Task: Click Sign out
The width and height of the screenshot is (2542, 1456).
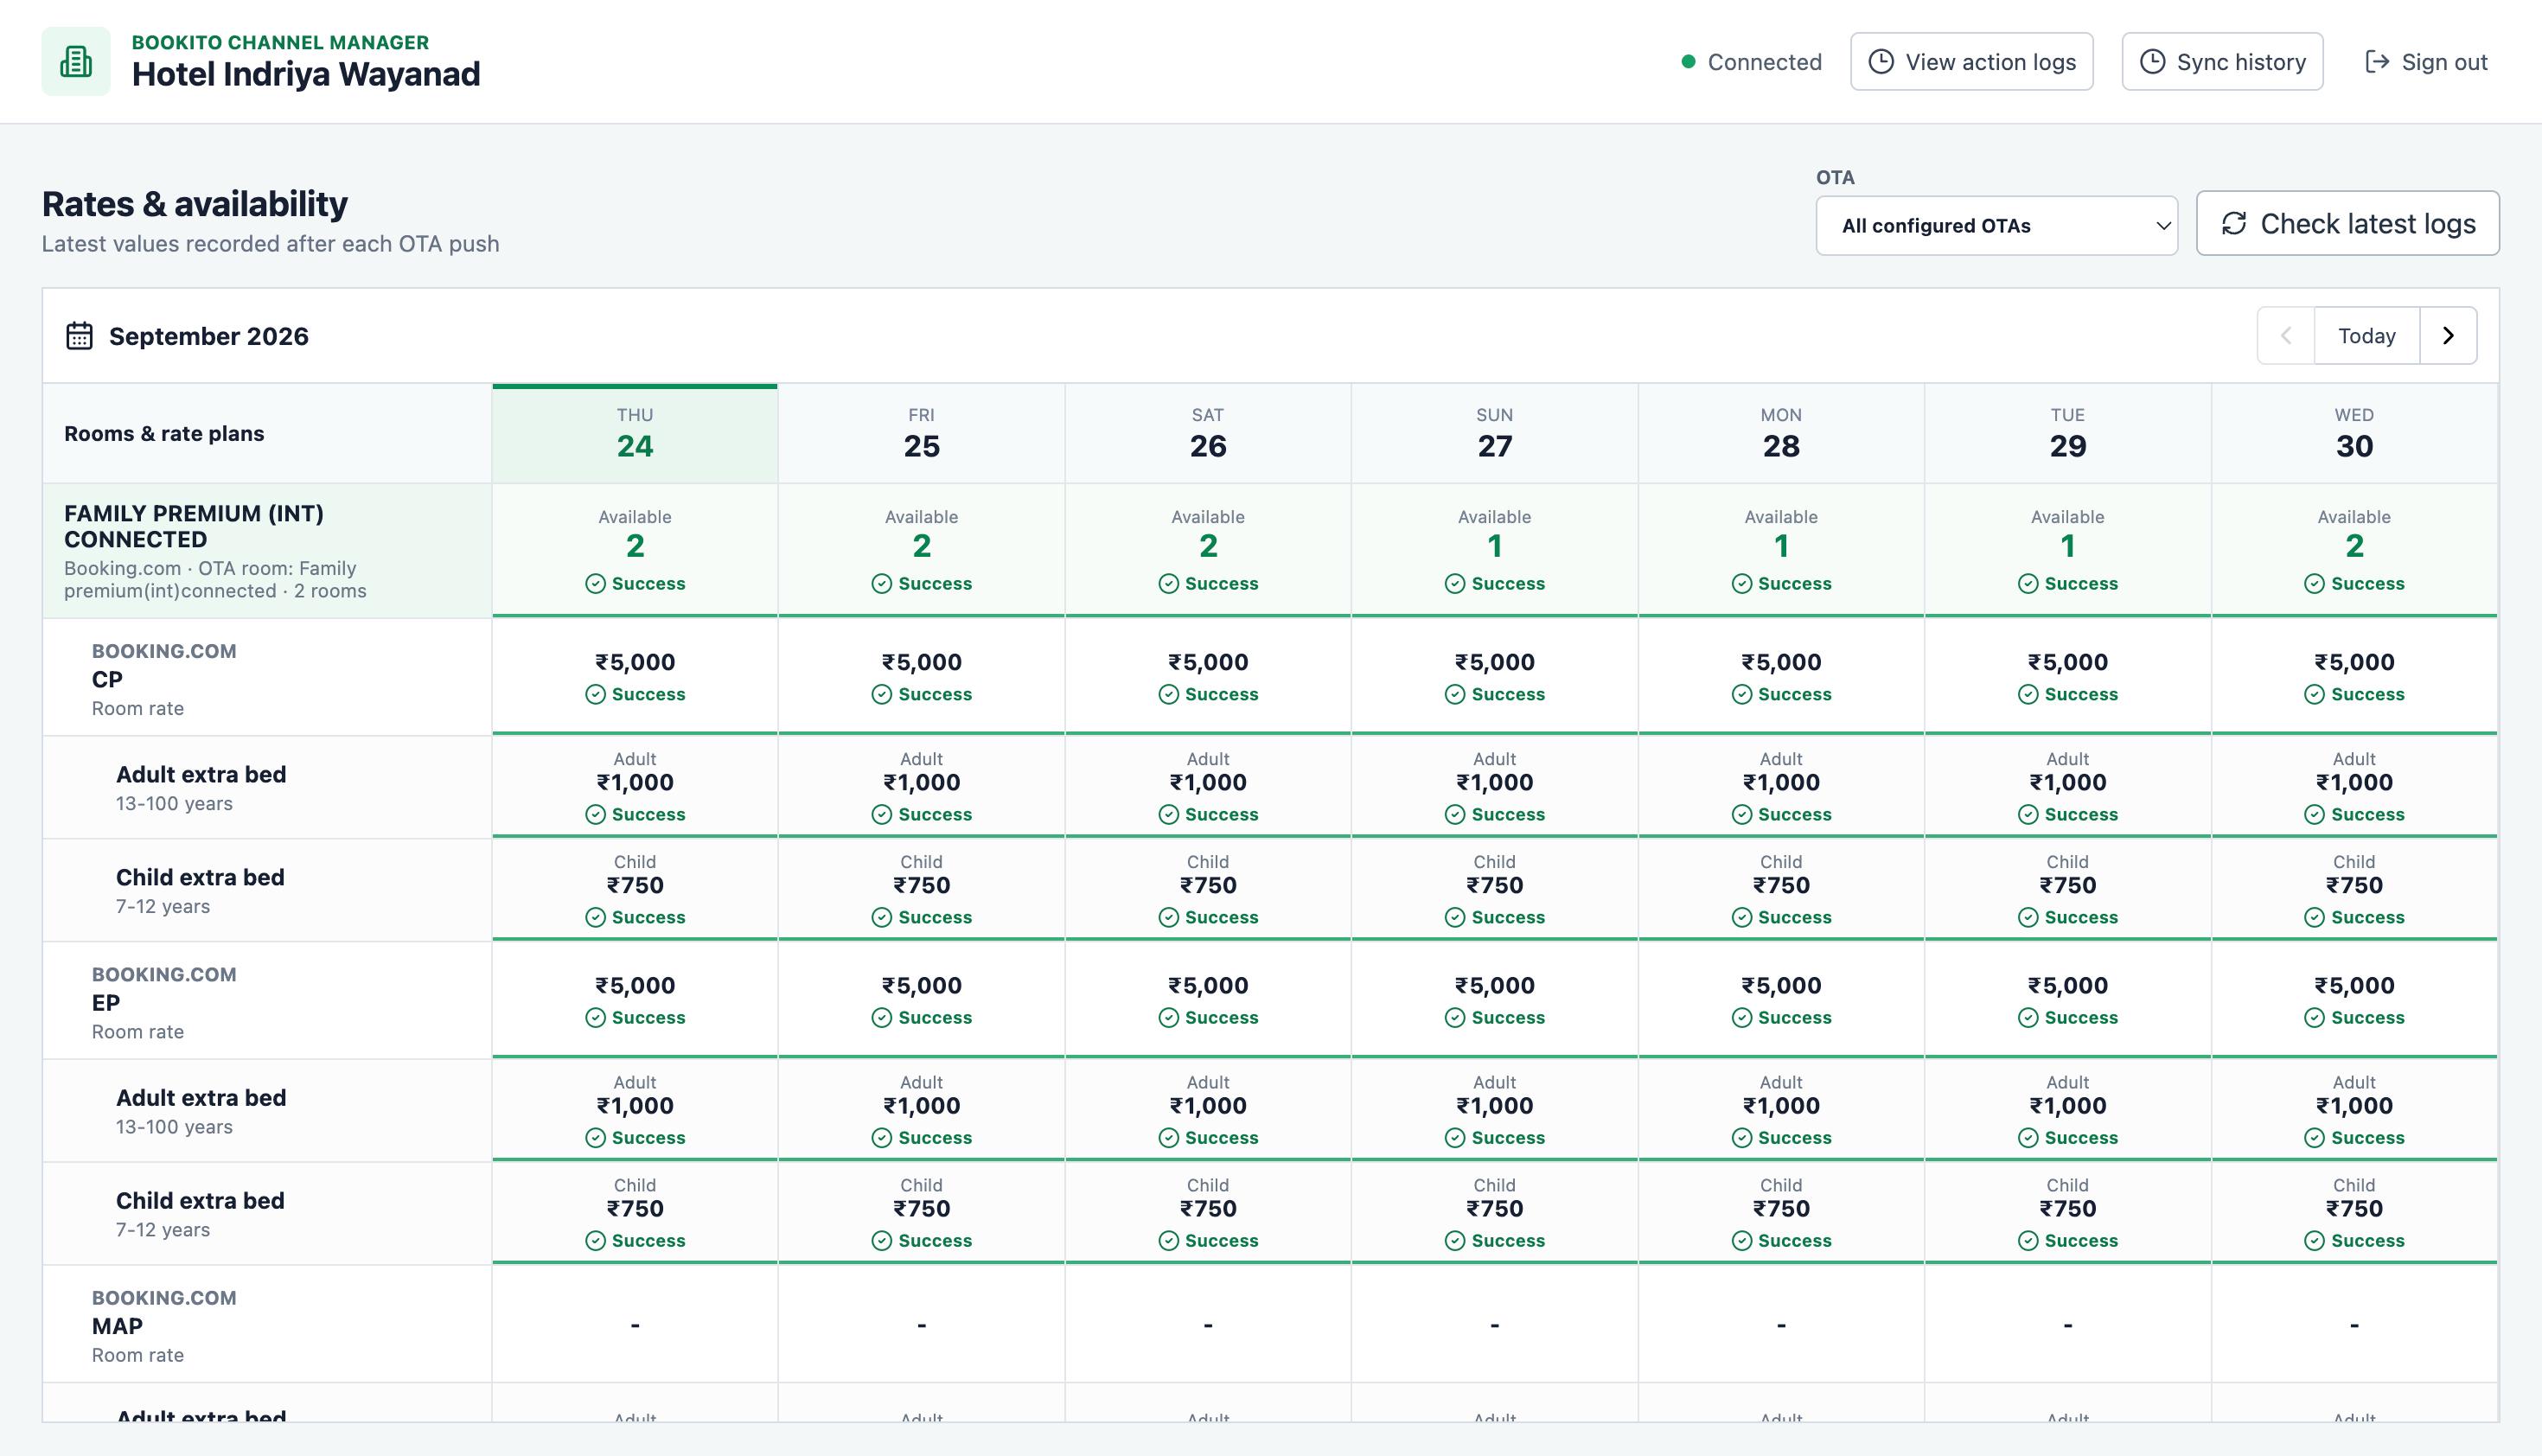Action: point(2426,62)
